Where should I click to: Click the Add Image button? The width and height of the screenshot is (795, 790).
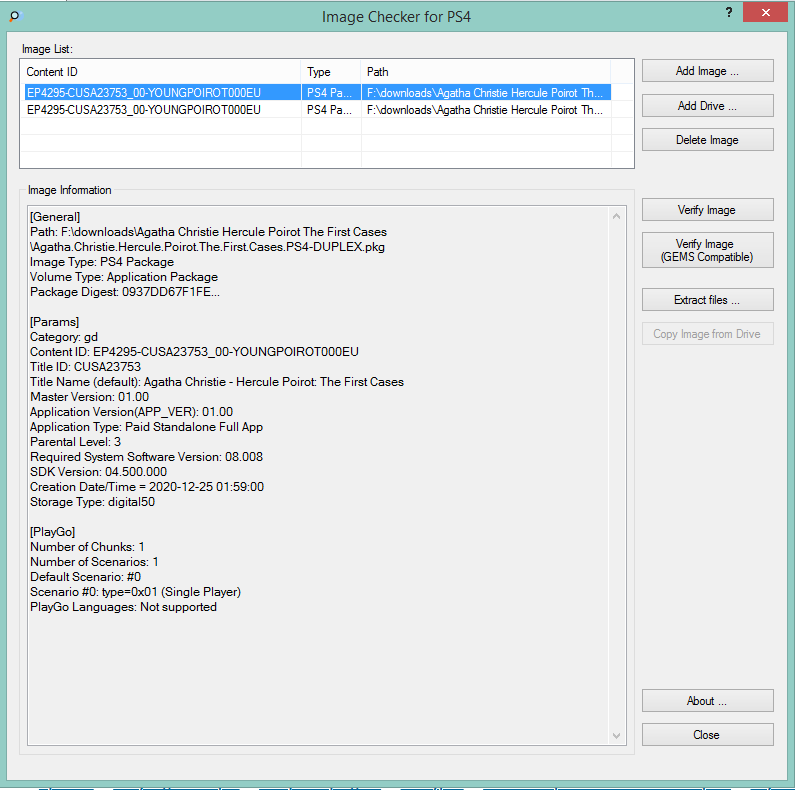pyautogui.click(x=707, y=71)
